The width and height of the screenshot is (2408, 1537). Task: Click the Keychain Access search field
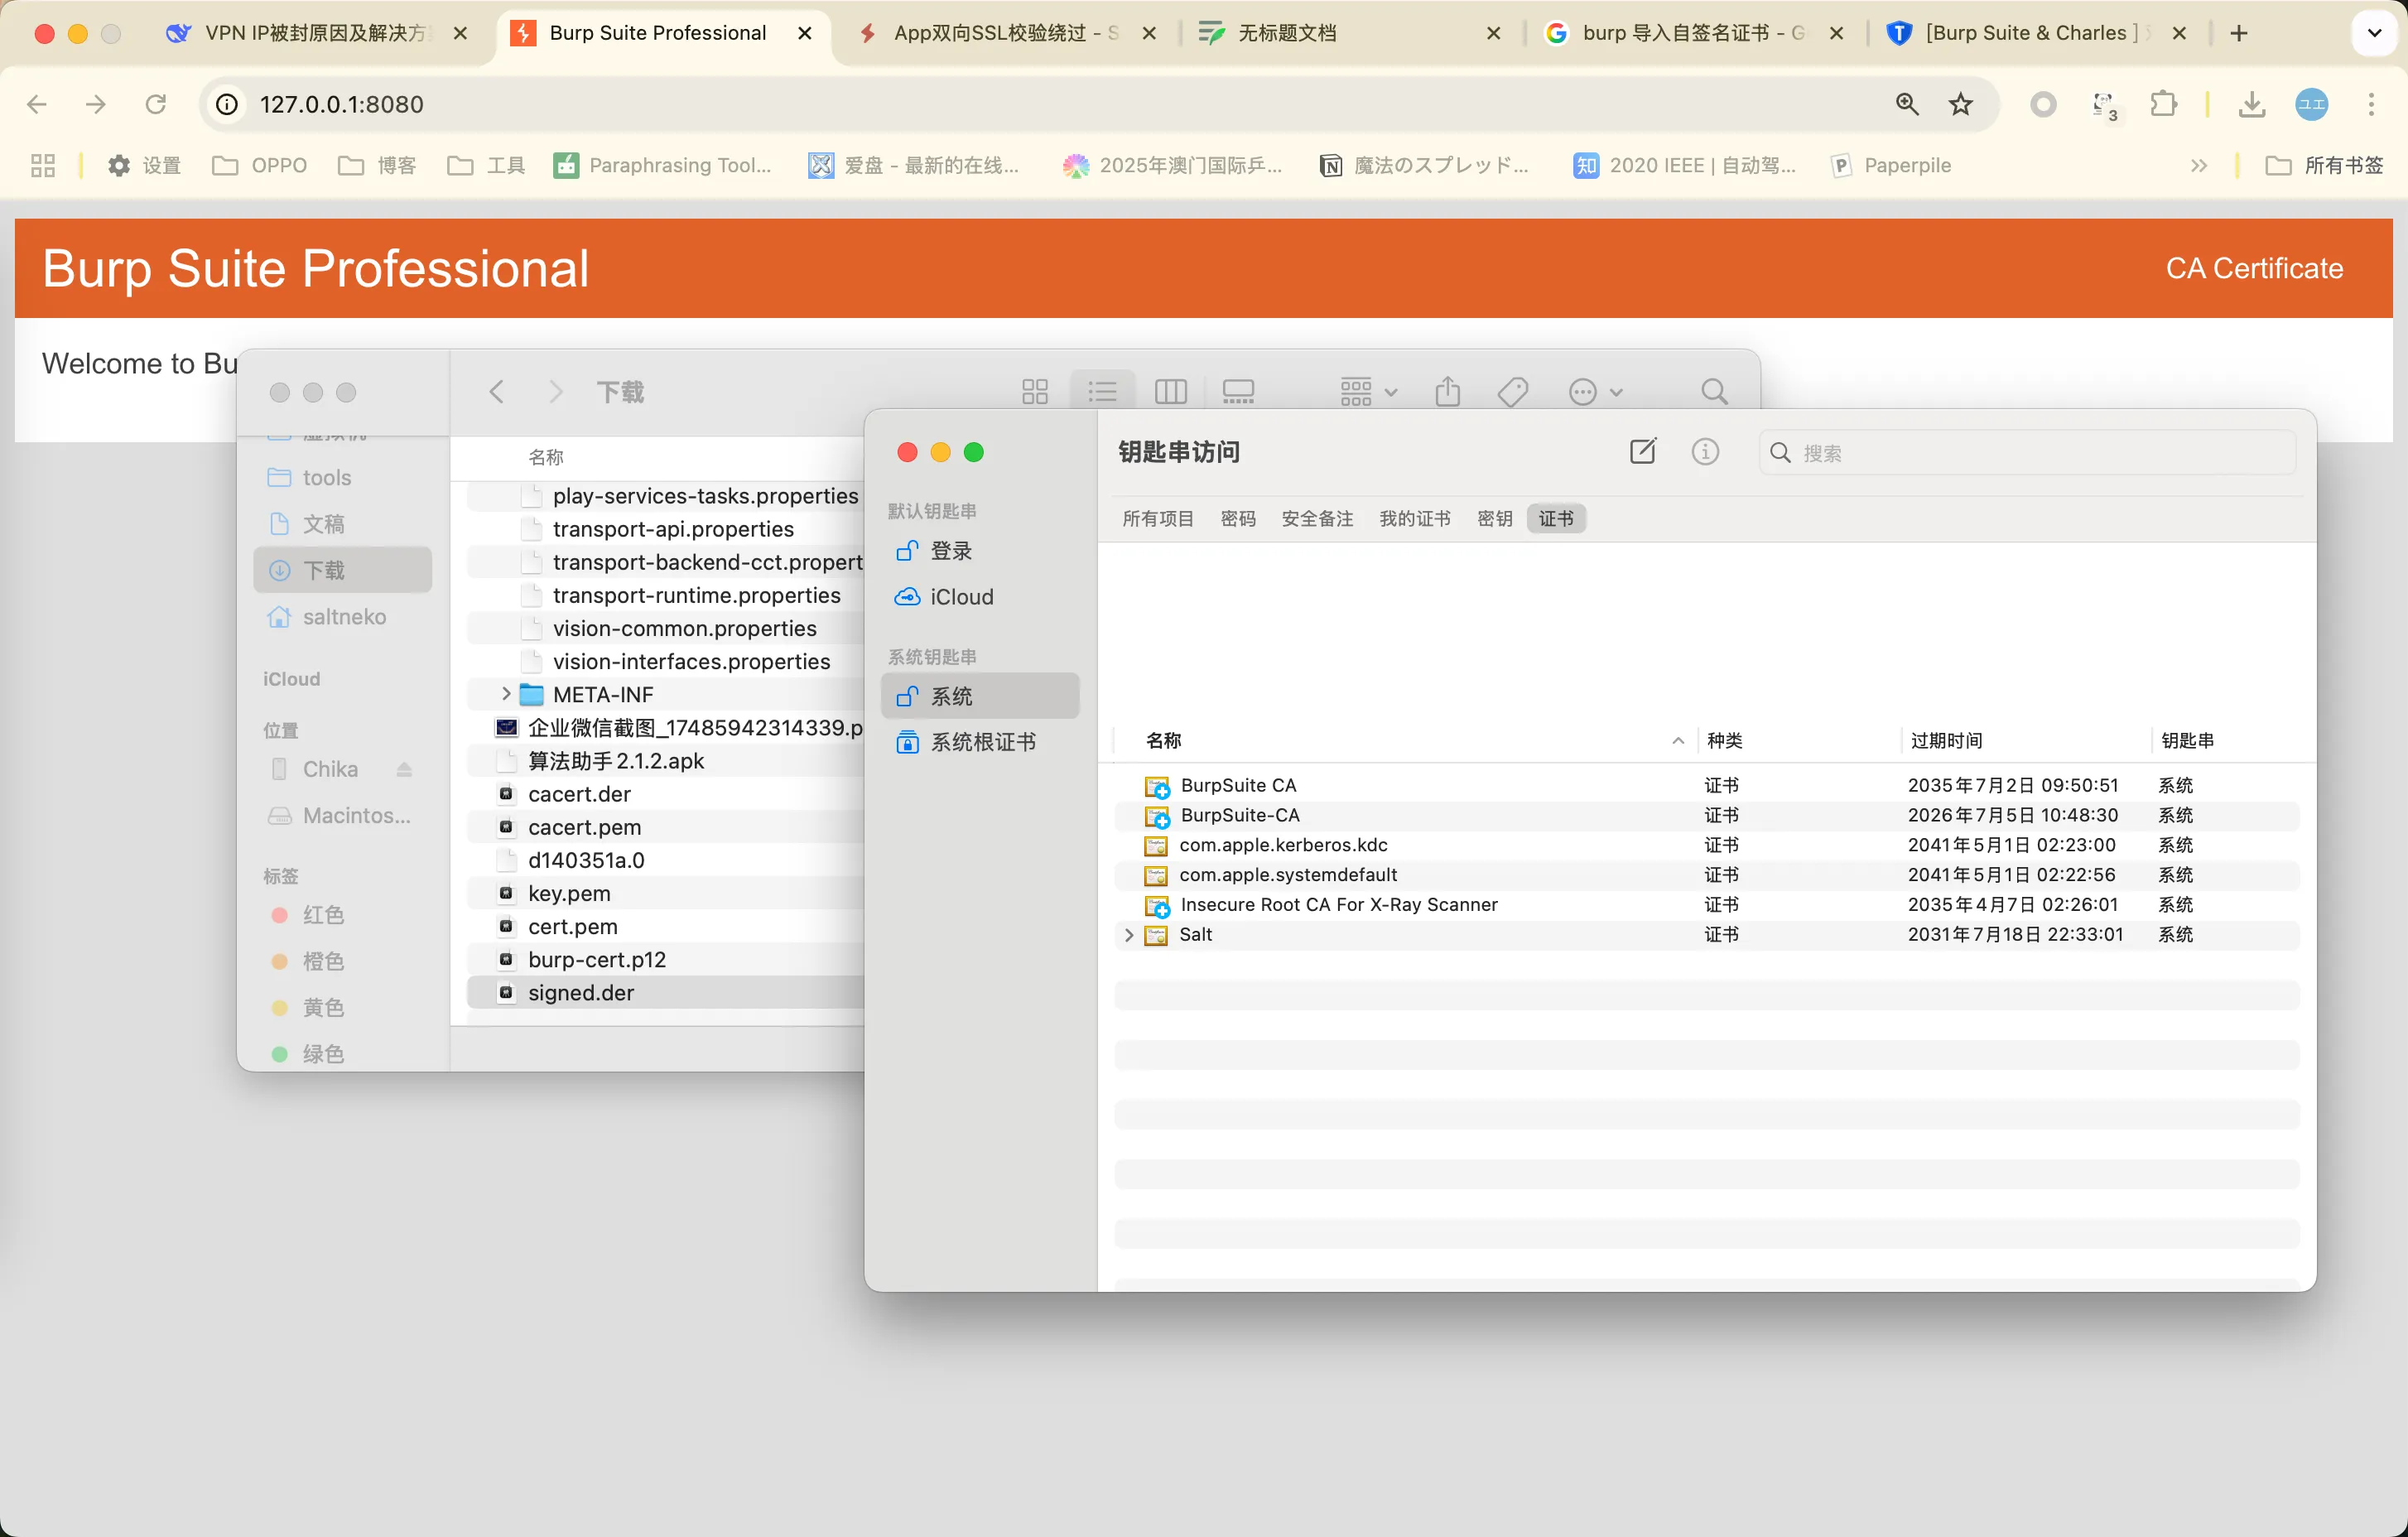2027,453
